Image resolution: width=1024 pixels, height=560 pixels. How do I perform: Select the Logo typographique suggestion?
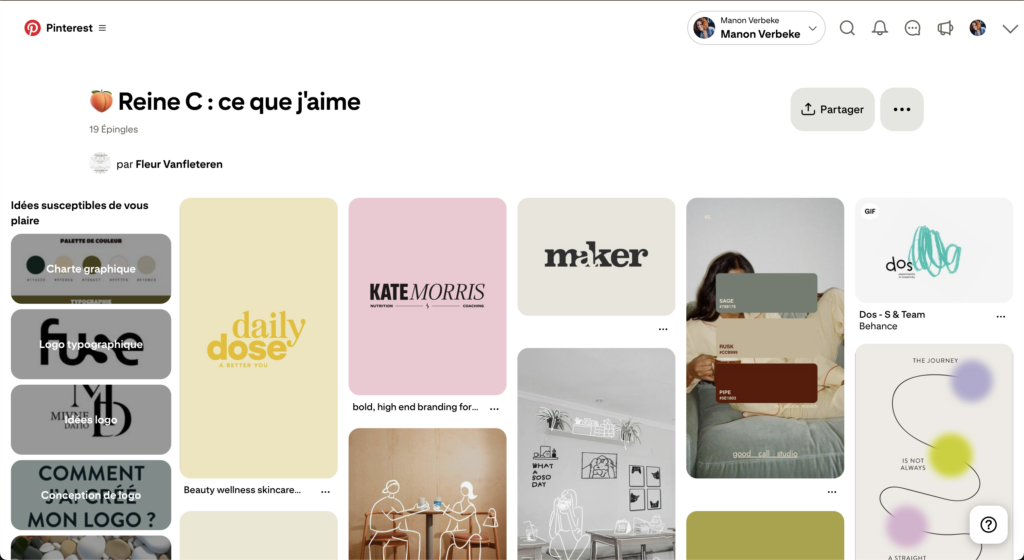[x=91, y=344]
